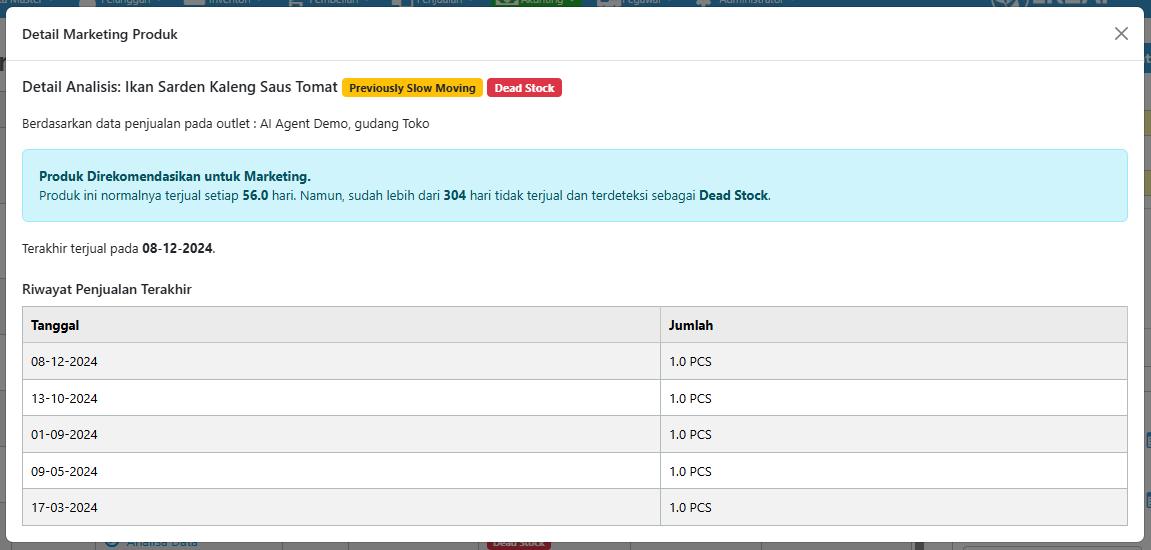Open the Akunting menu in top navigation
Viewport: 1151px width, 550px height.
[x=538, y=3]
